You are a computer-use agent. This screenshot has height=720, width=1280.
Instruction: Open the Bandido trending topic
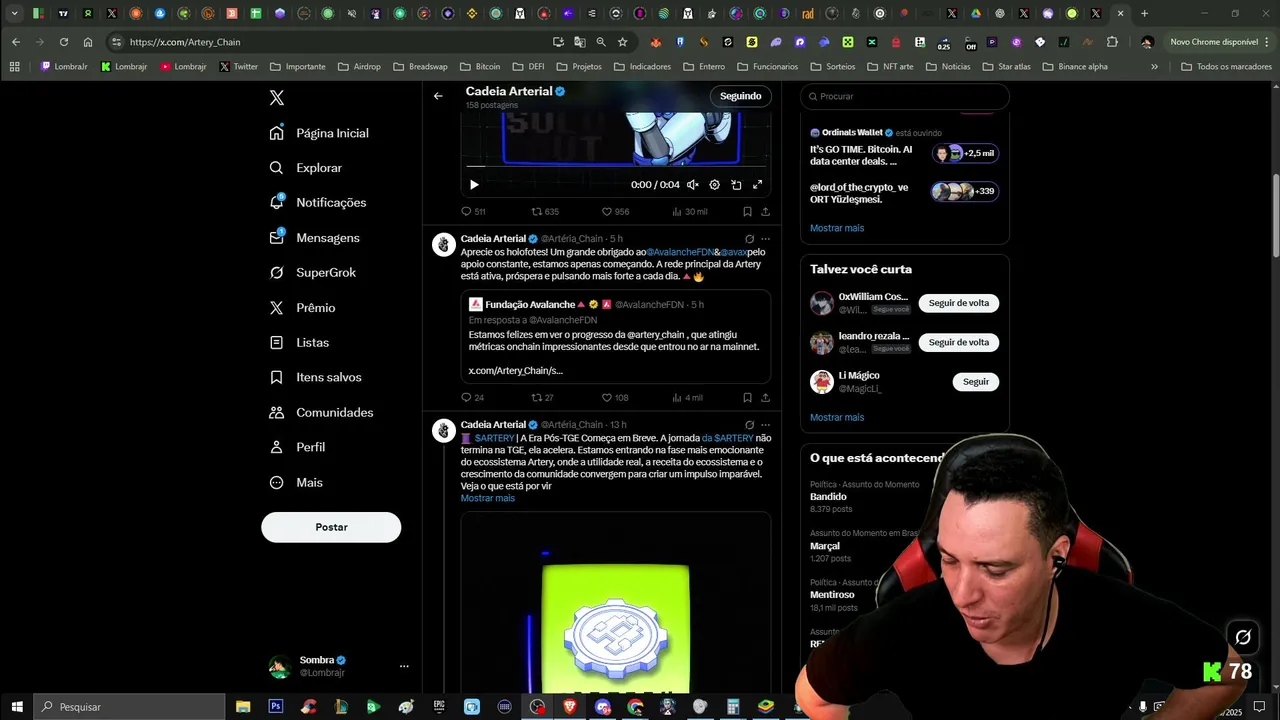coord(828,497)
